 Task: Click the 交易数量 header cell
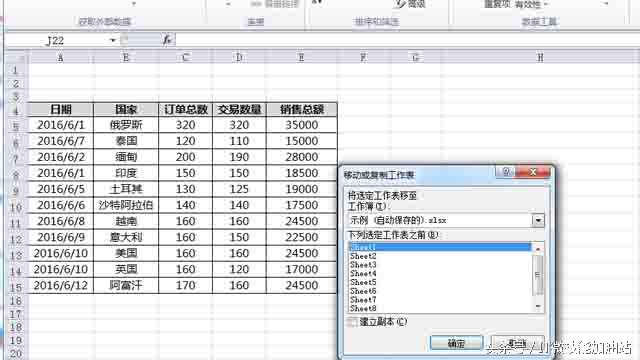239,109
